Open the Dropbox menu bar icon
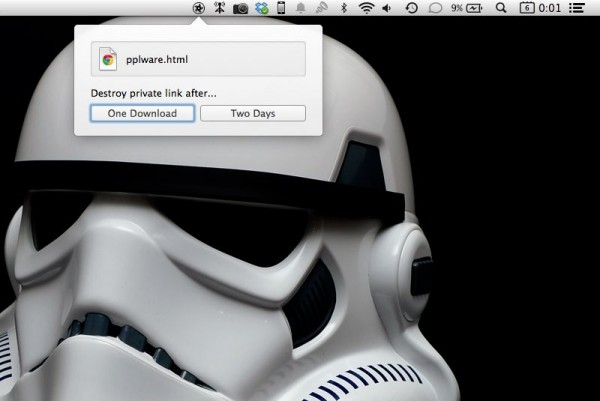Image resolution: width=600 pixels, height=401 pixels. pos(262,8)
